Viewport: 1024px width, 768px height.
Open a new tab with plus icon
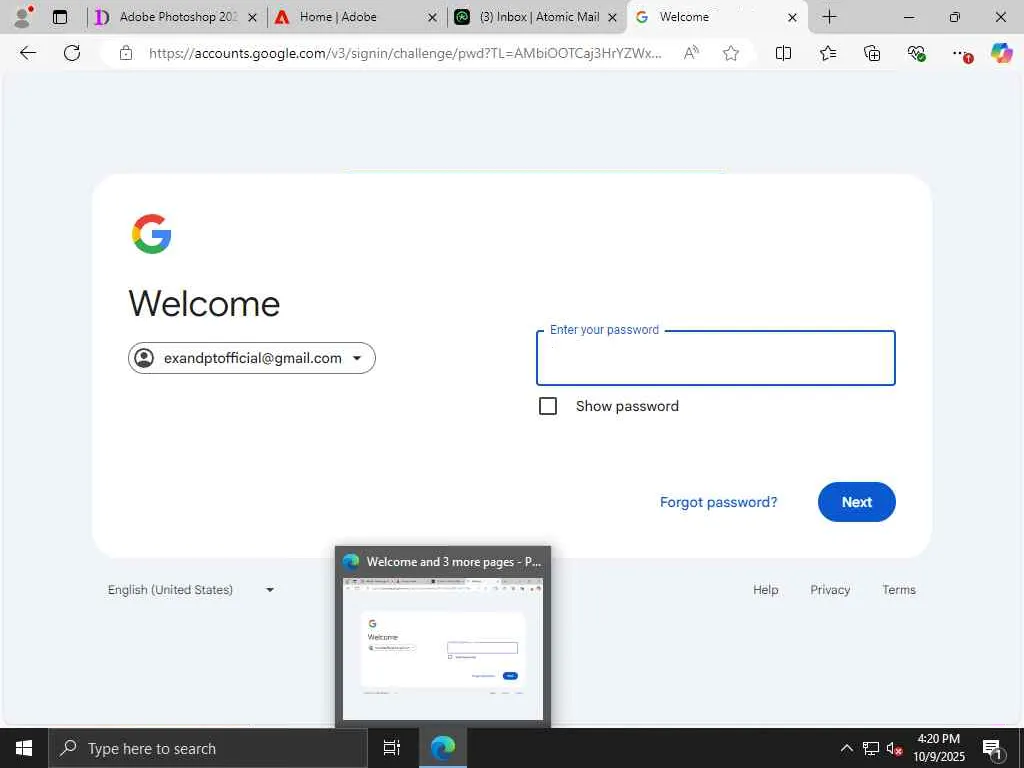829,17
